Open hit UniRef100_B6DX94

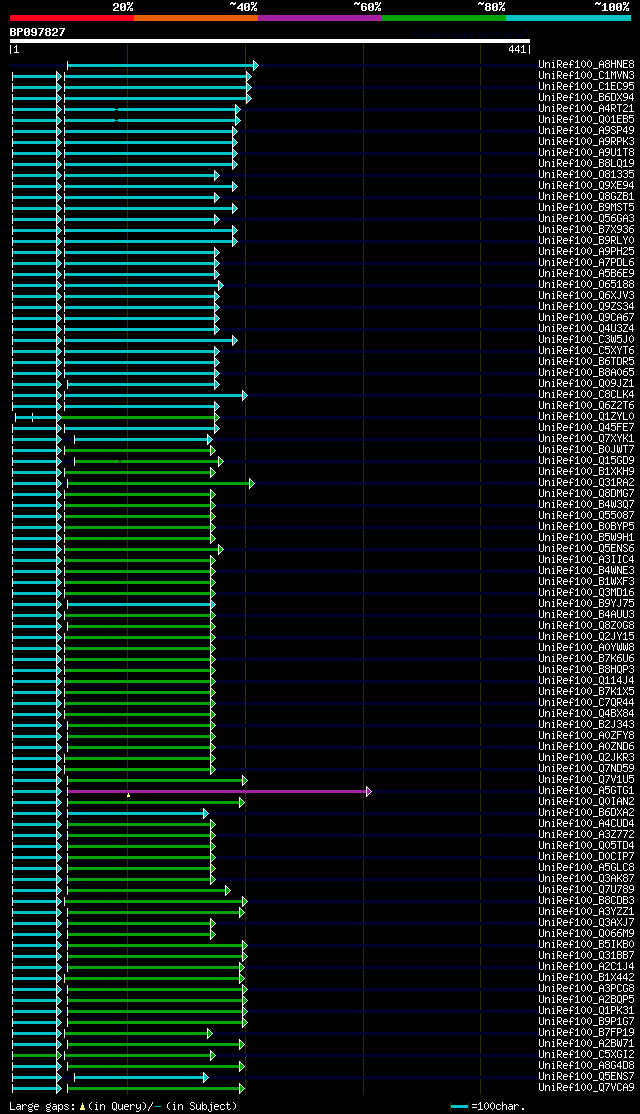pos(587,97)
